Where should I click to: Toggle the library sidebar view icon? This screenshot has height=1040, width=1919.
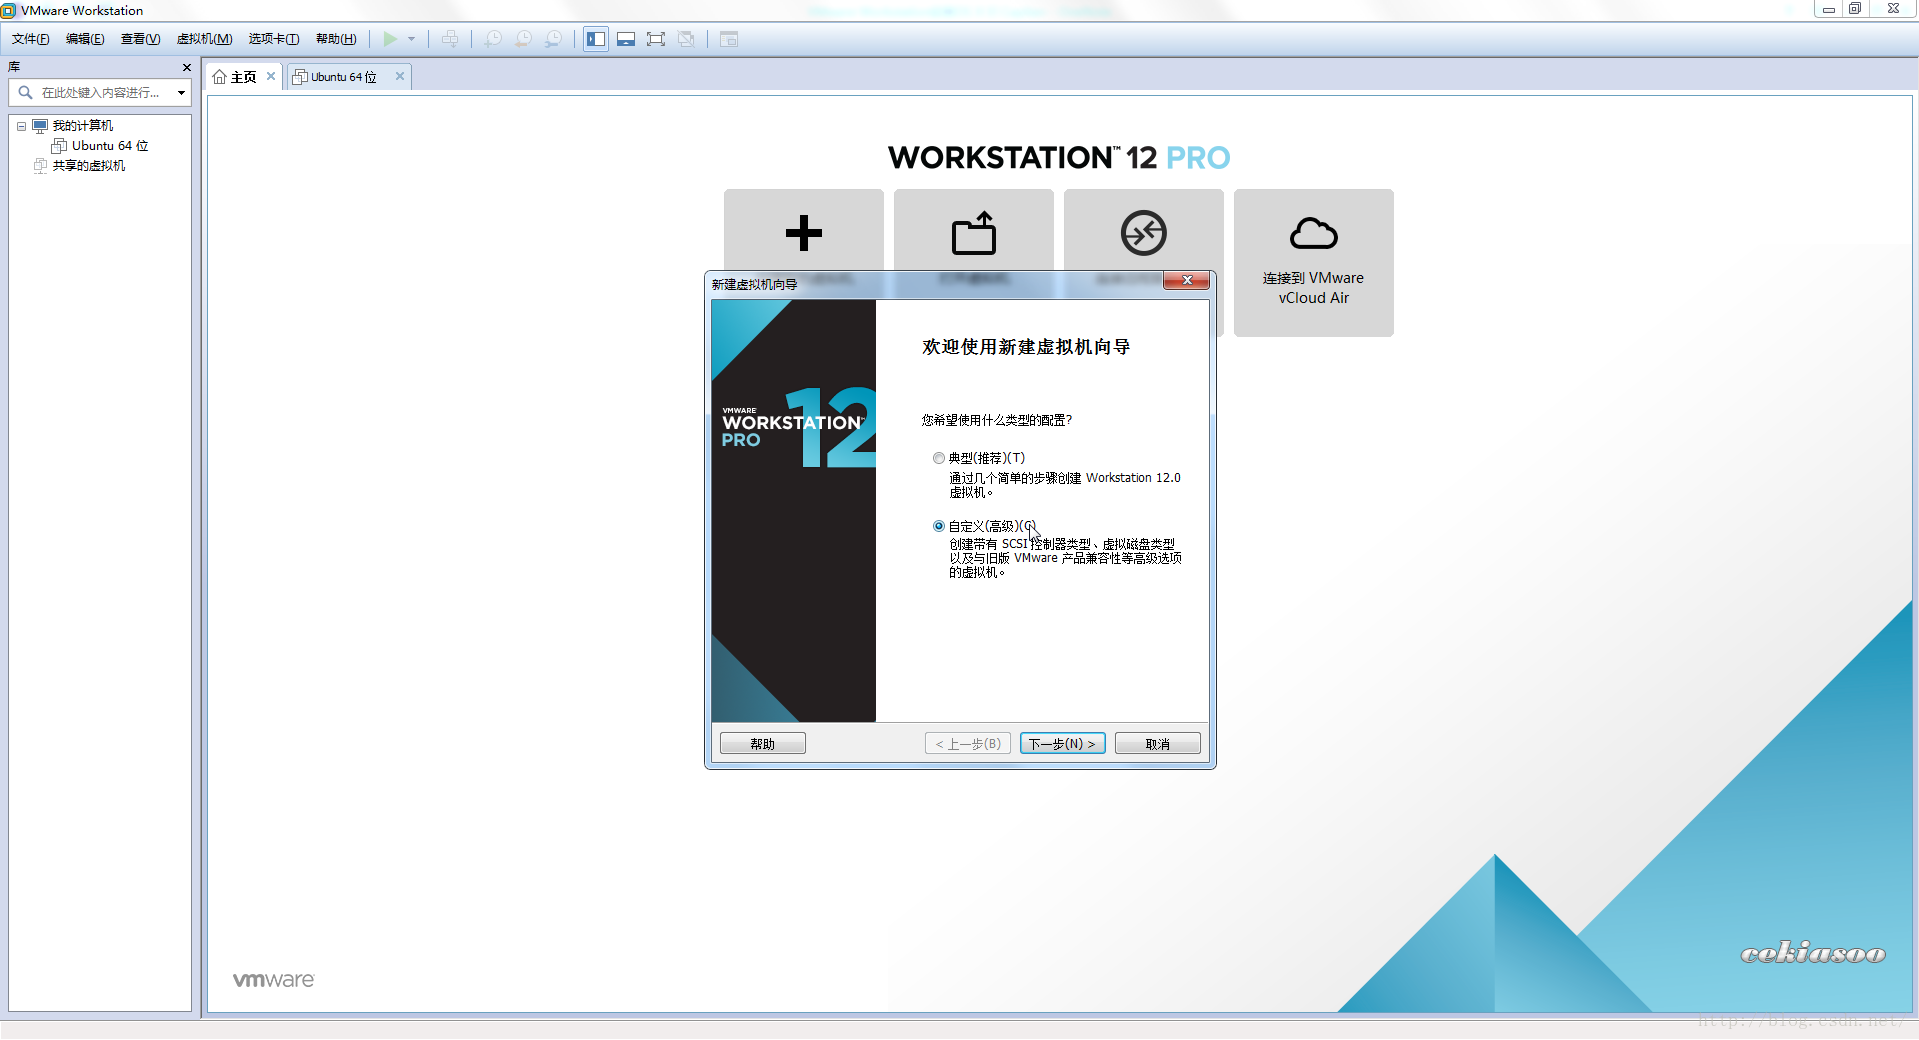[x=596, y=39]
